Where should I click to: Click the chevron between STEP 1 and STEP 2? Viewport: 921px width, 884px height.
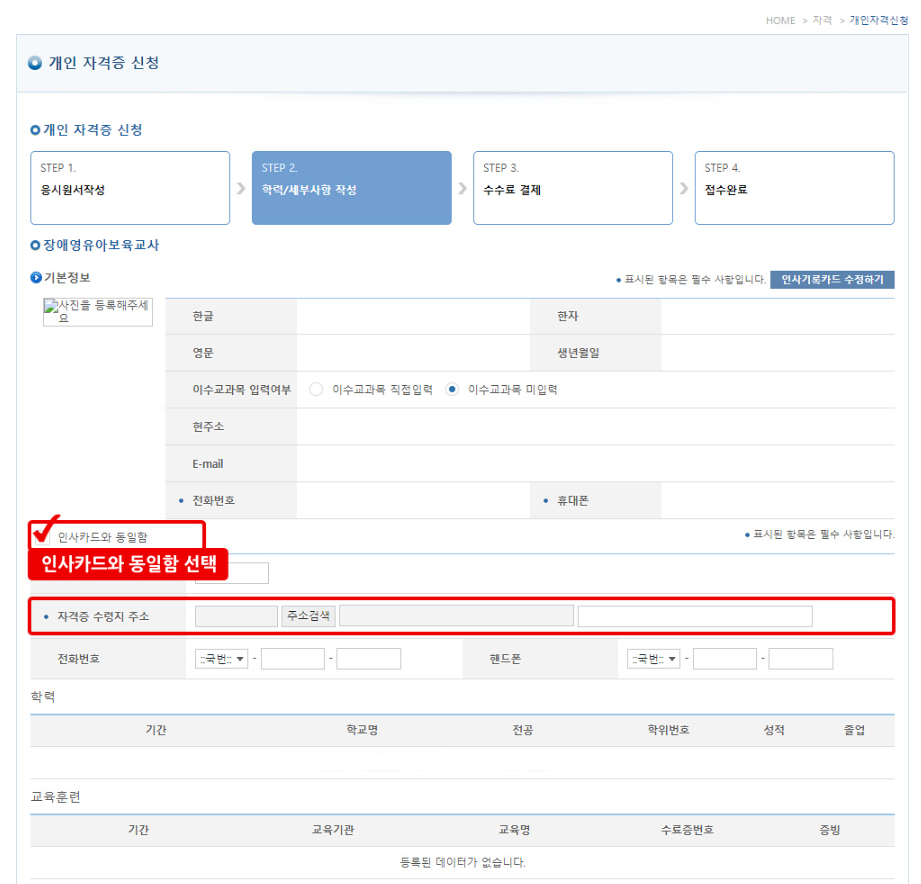(241, 188)
